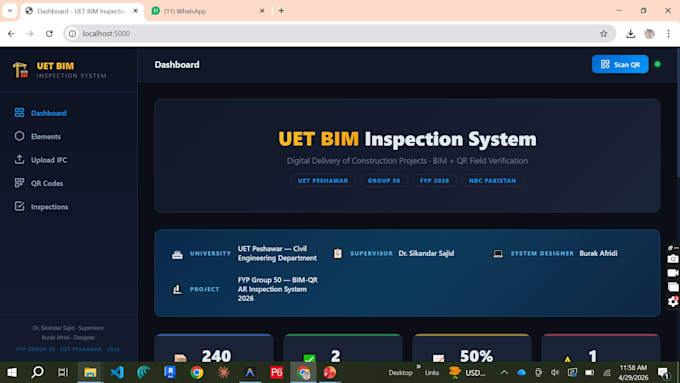
Task: Open the volume control in system tray
Action: pos(555,372)
